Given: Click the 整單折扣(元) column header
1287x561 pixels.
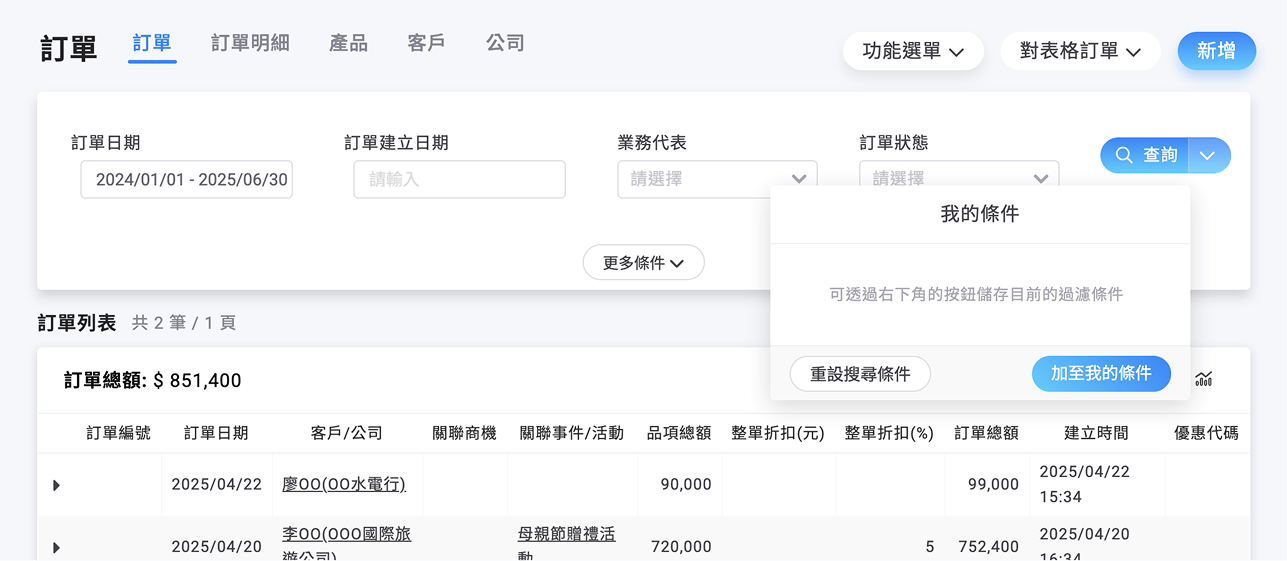Looking at the screenshot, I should coord(778,433).
